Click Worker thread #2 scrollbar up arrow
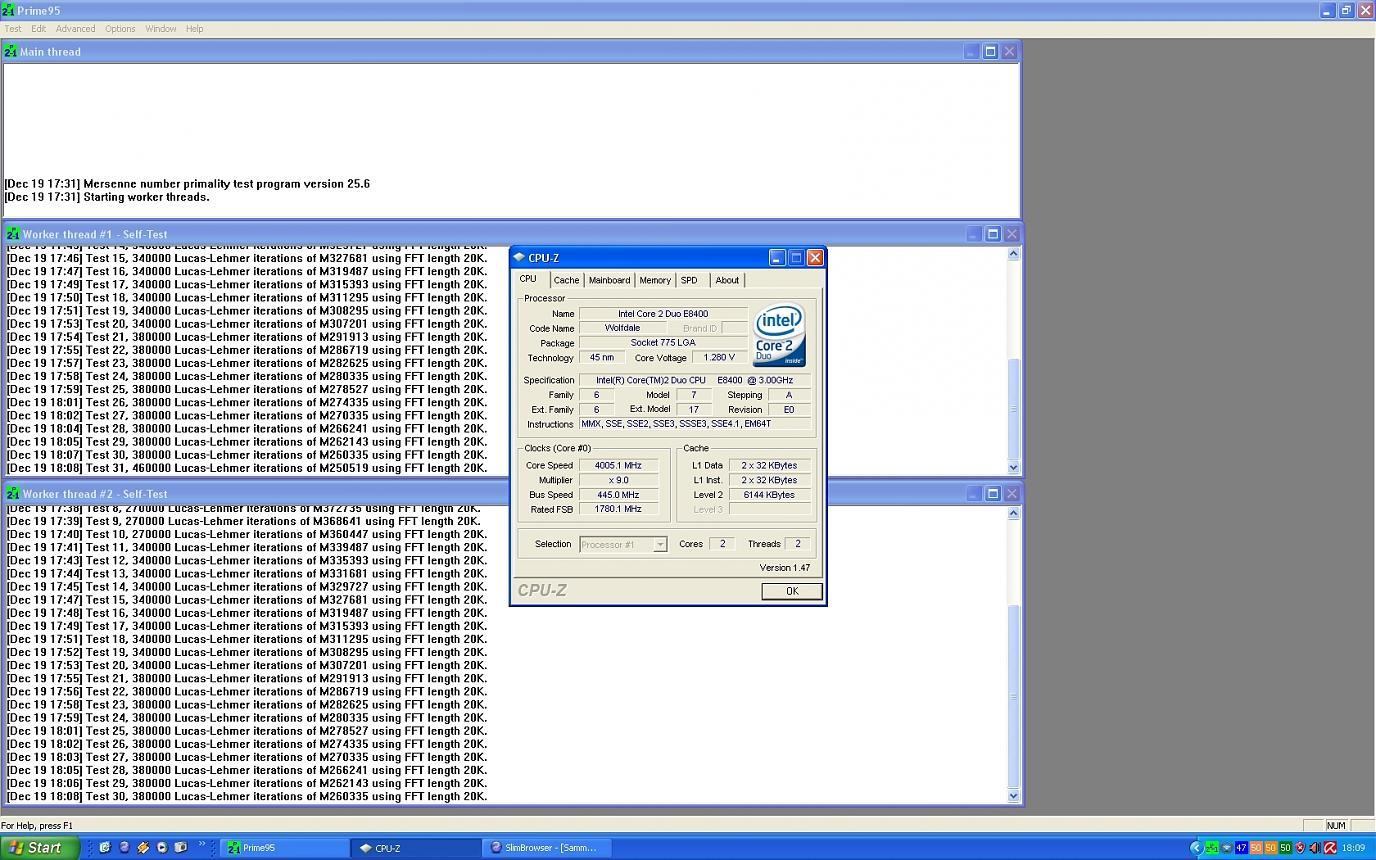 (1013, 513)
